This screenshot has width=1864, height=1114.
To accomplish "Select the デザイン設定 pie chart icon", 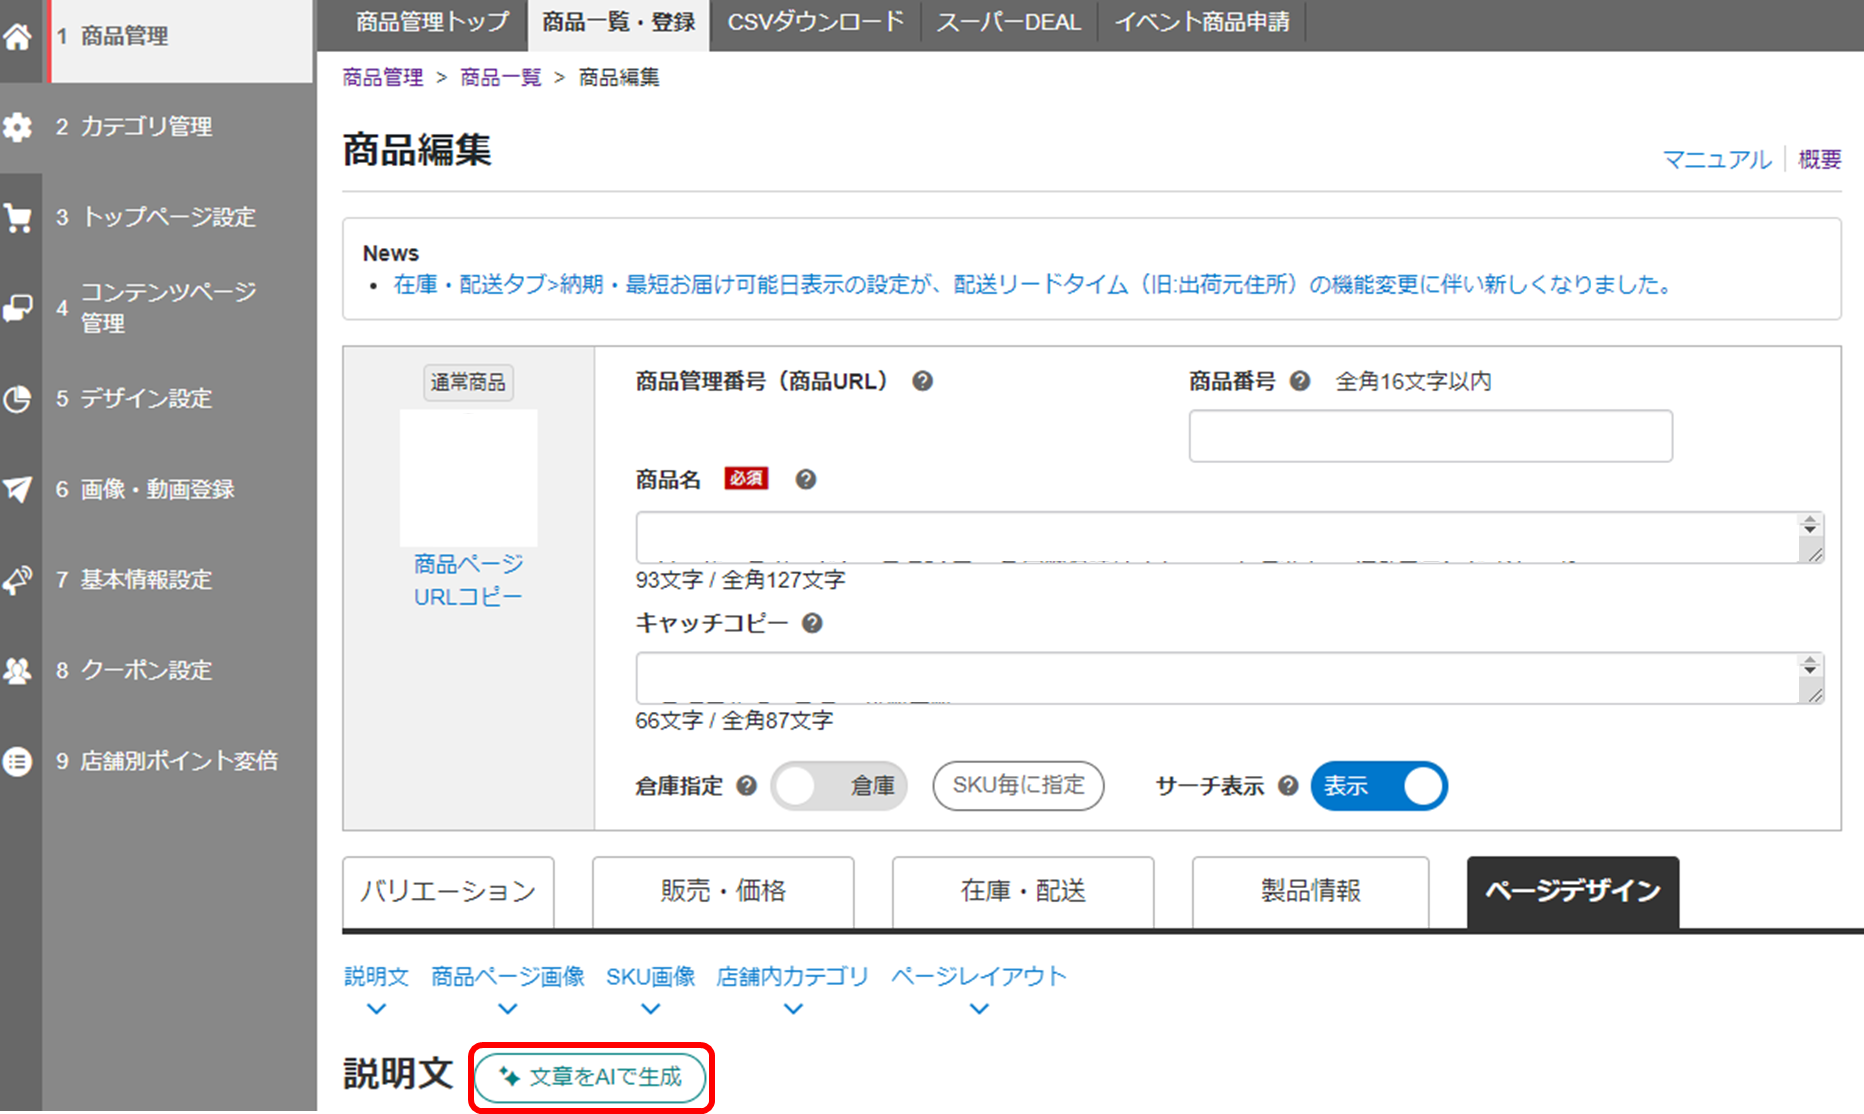I will click(x=20, y=398).
